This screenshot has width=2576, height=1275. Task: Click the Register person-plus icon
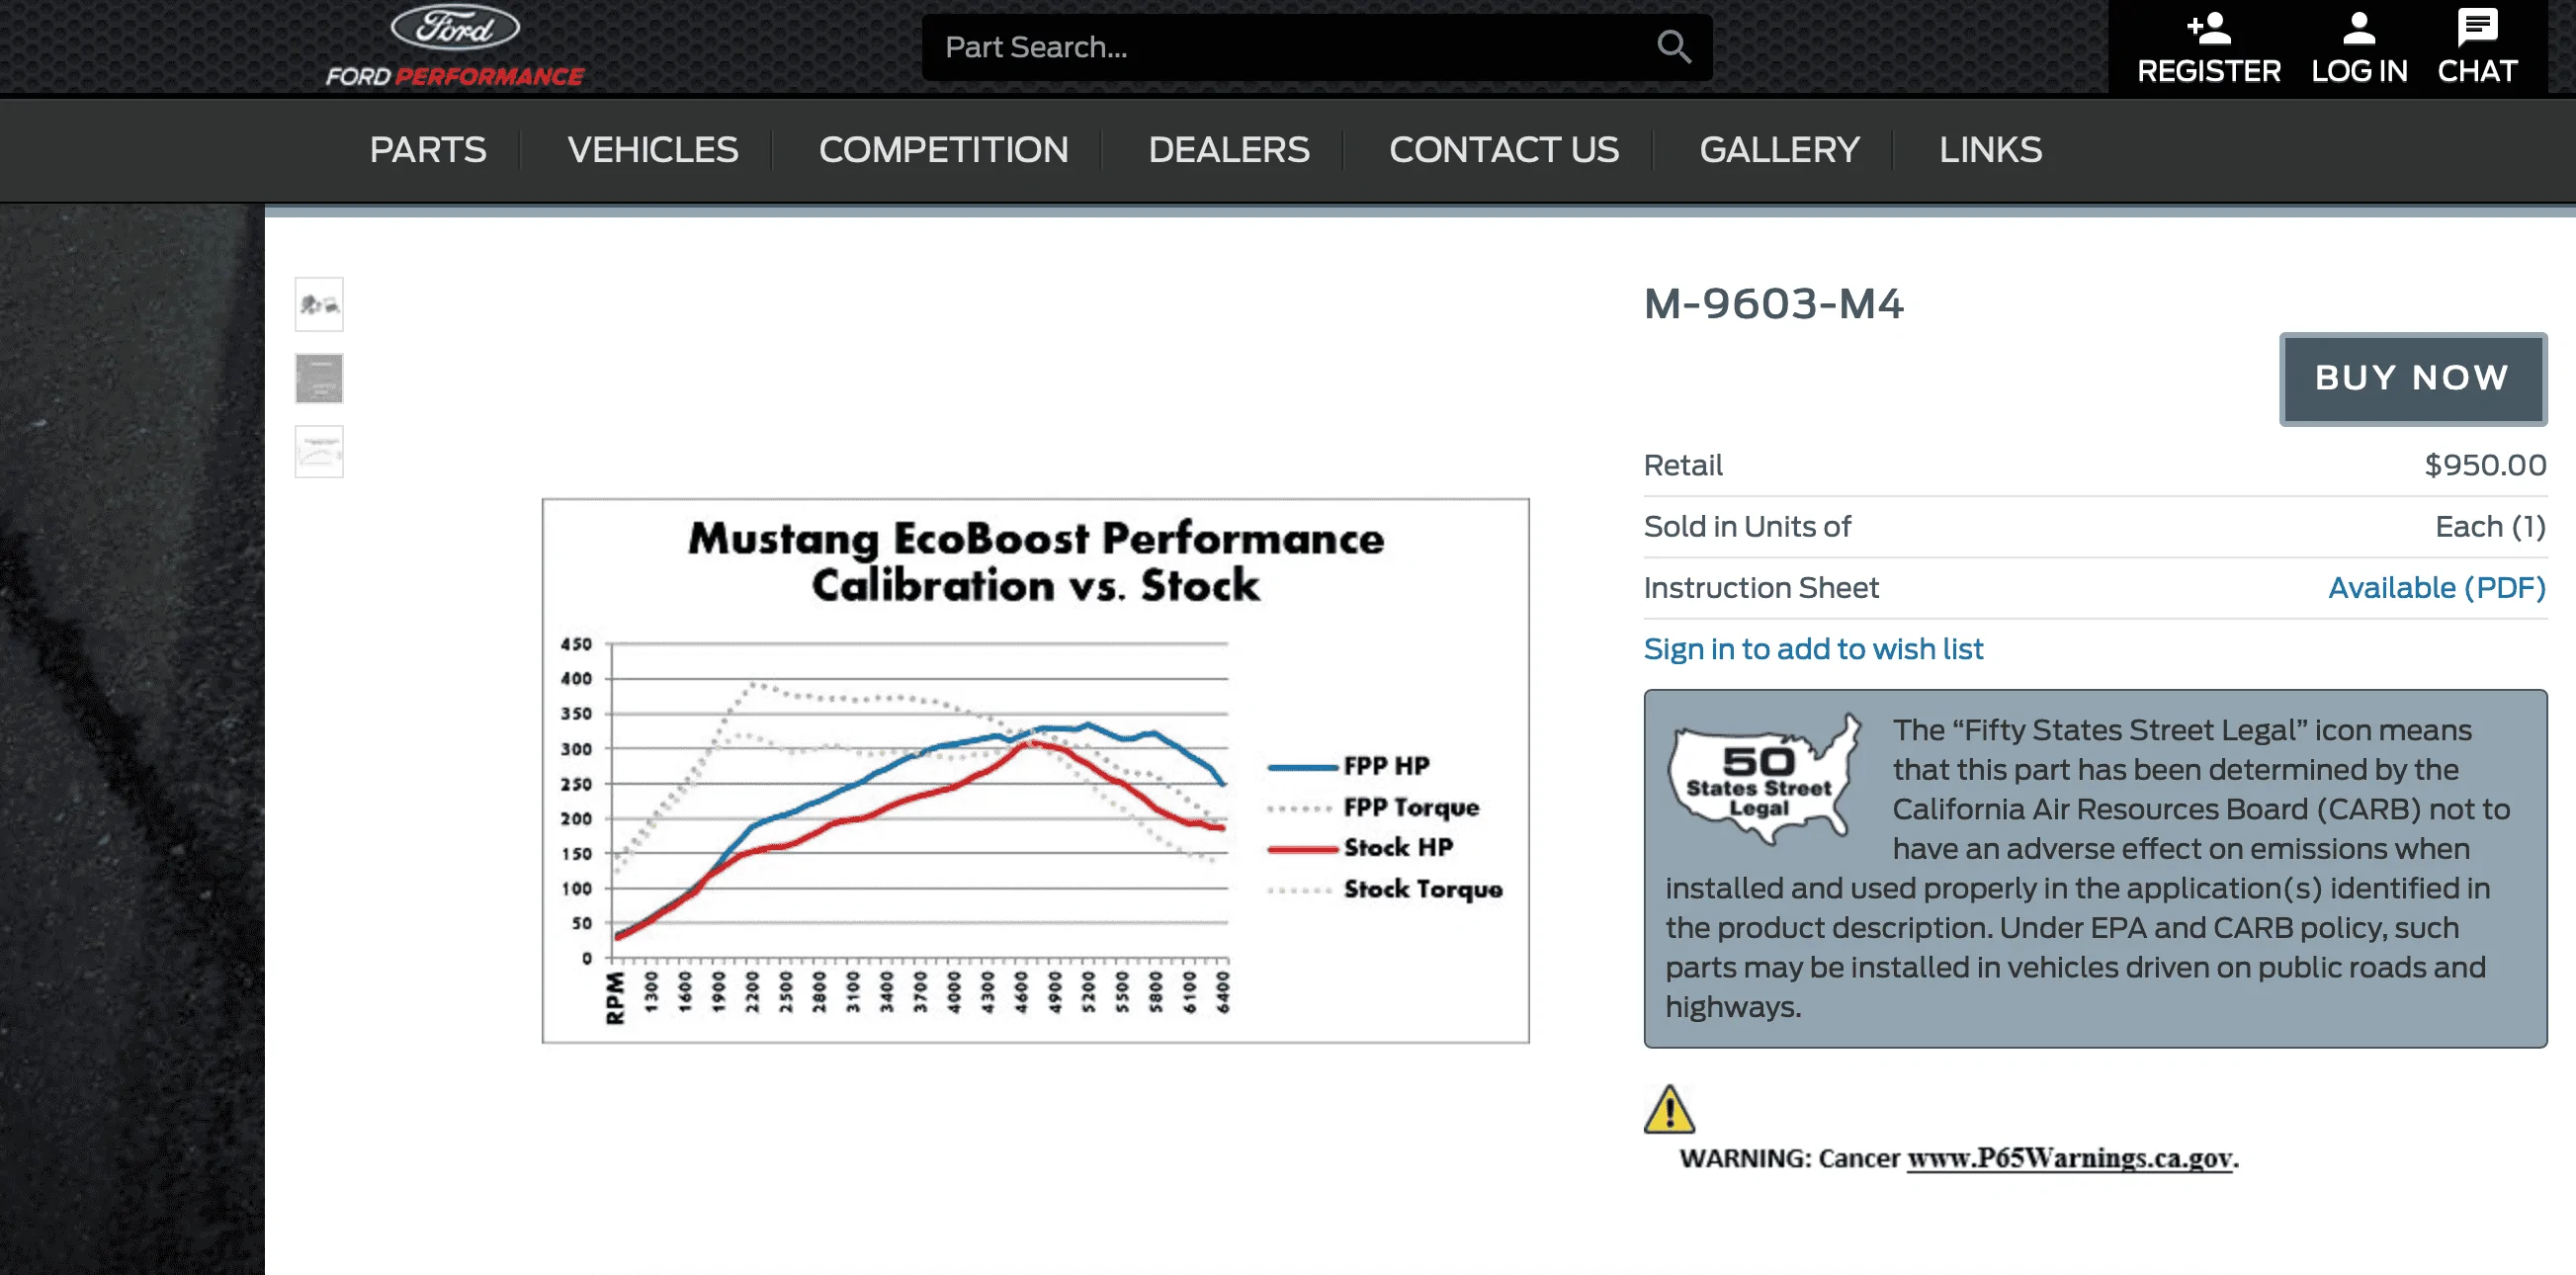click(2208, 28)
